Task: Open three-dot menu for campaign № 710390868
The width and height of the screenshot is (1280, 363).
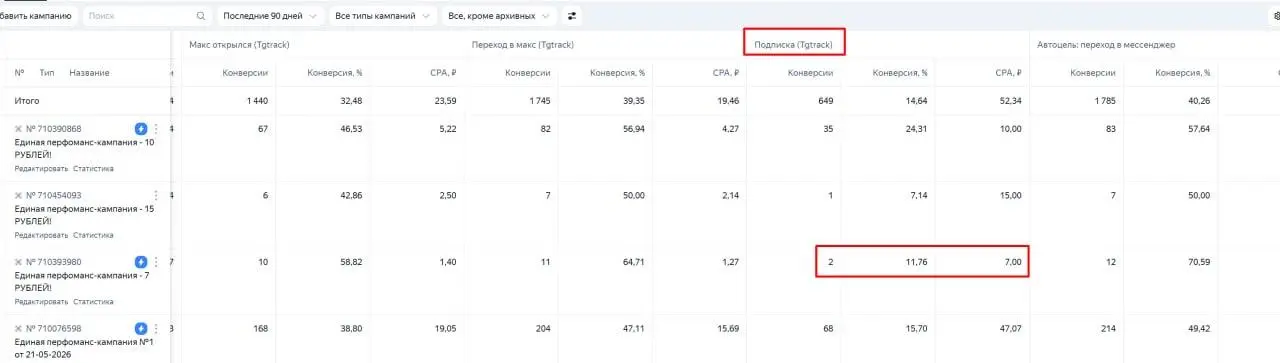Action: point(156,129)
